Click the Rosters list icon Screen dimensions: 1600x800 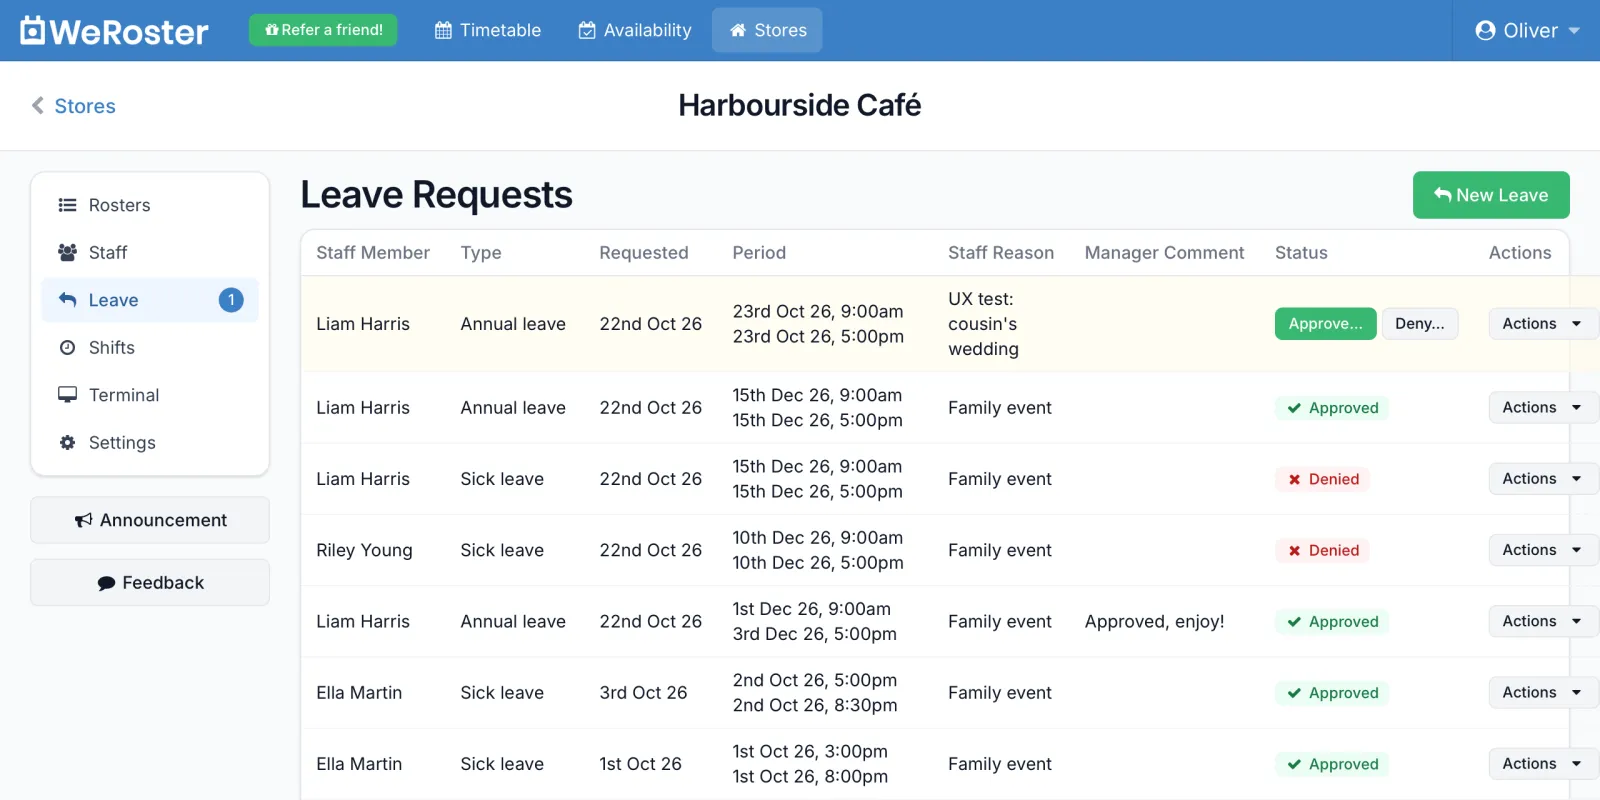(67, 205)
